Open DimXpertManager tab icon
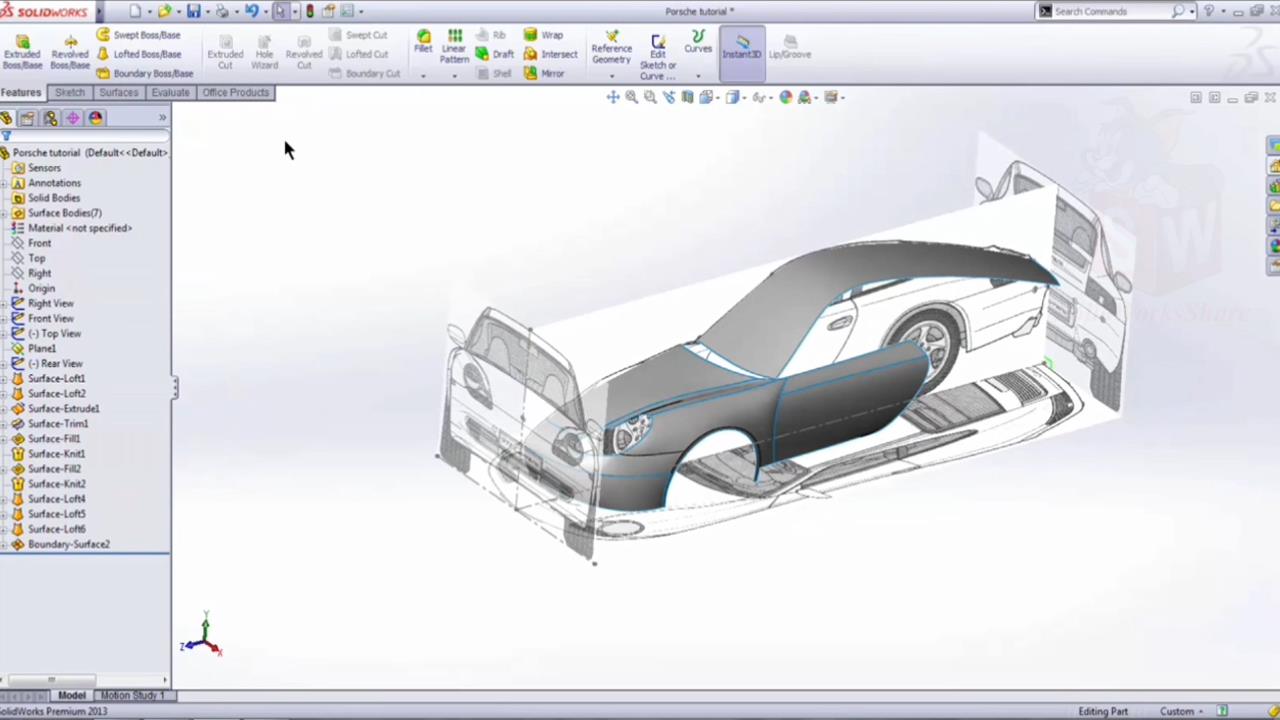Image resolution: width=1280 pixels, height=720 pixels. click(x=73, y=118)
